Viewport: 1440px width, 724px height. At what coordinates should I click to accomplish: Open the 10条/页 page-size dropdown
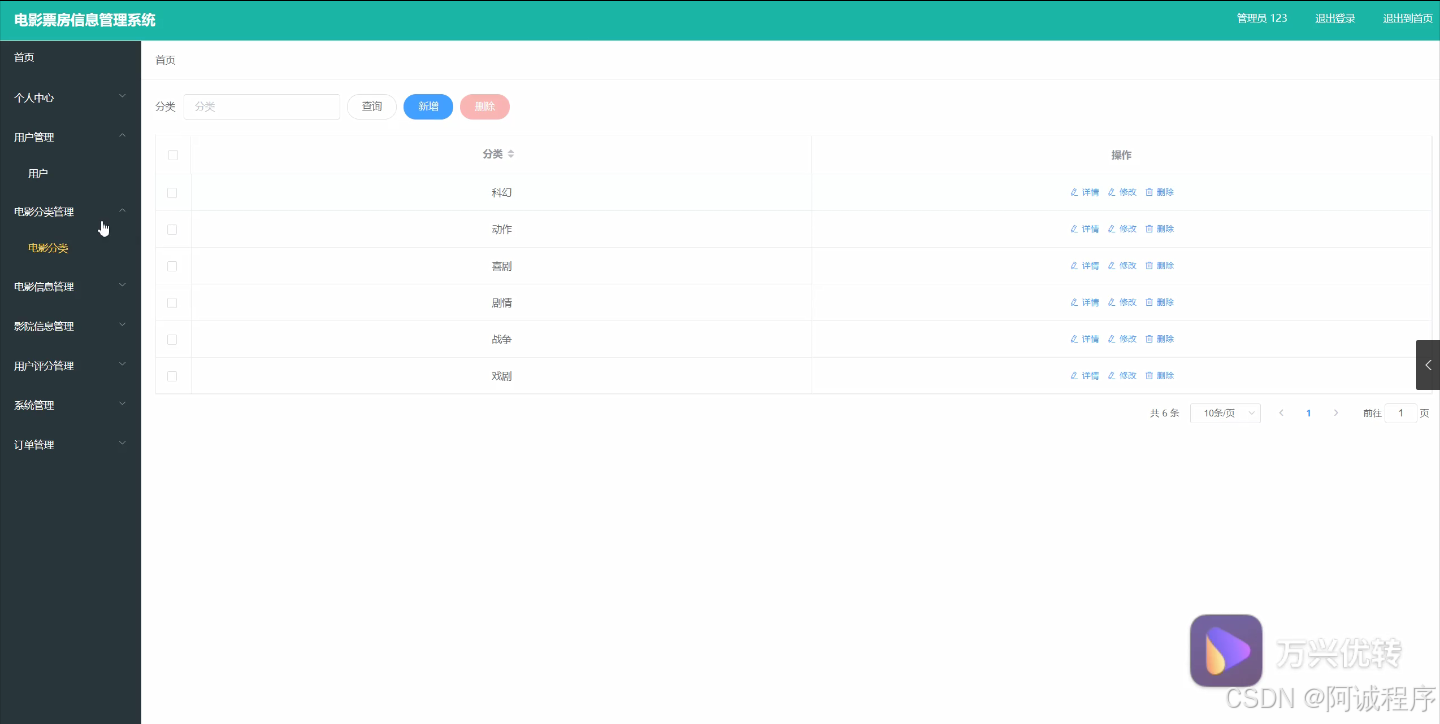(1225, 412)
